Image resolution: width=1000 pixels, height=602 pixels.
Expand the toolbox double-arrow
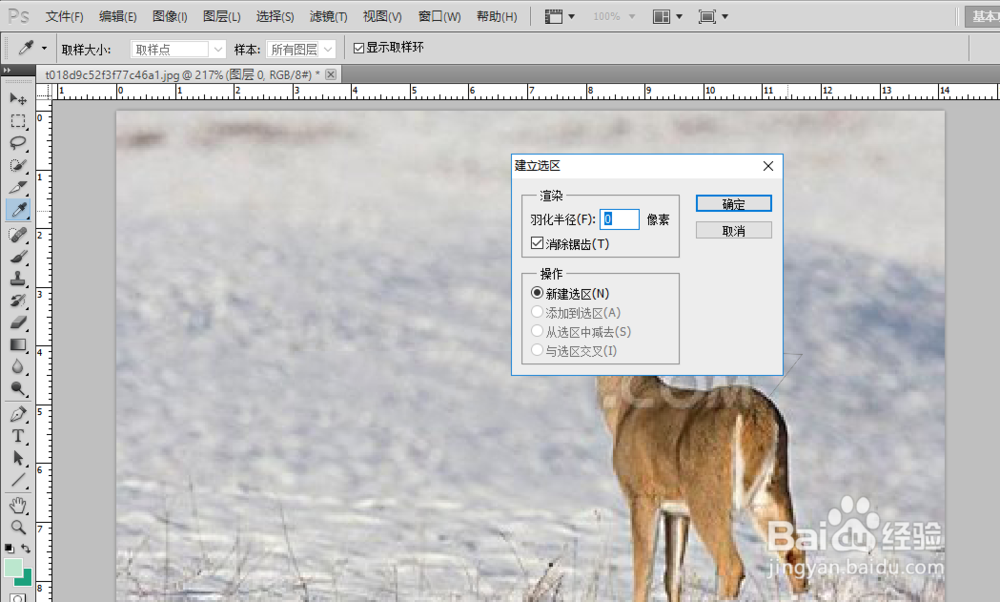pos(7,70)
